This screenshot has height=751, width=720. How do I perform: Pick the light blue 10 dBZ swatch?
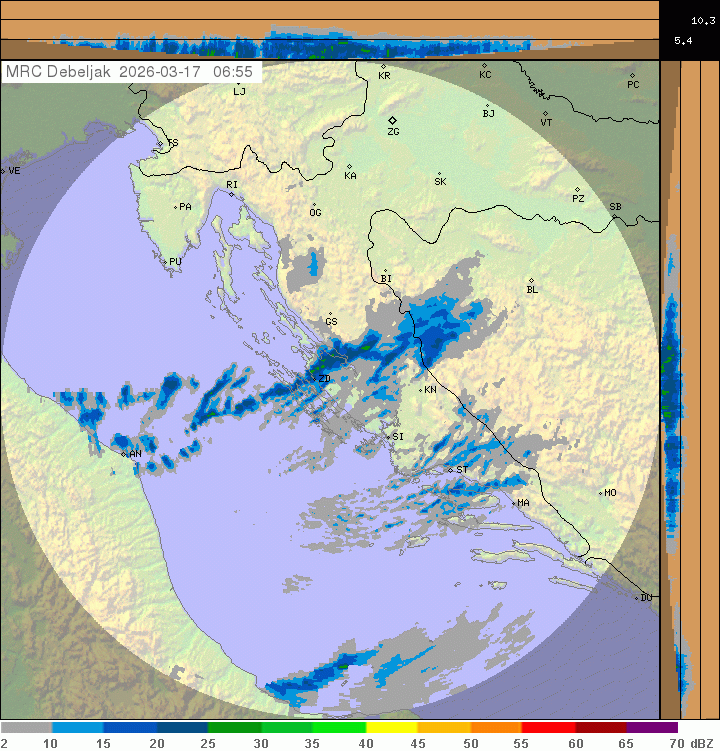(x=78, y=727)
